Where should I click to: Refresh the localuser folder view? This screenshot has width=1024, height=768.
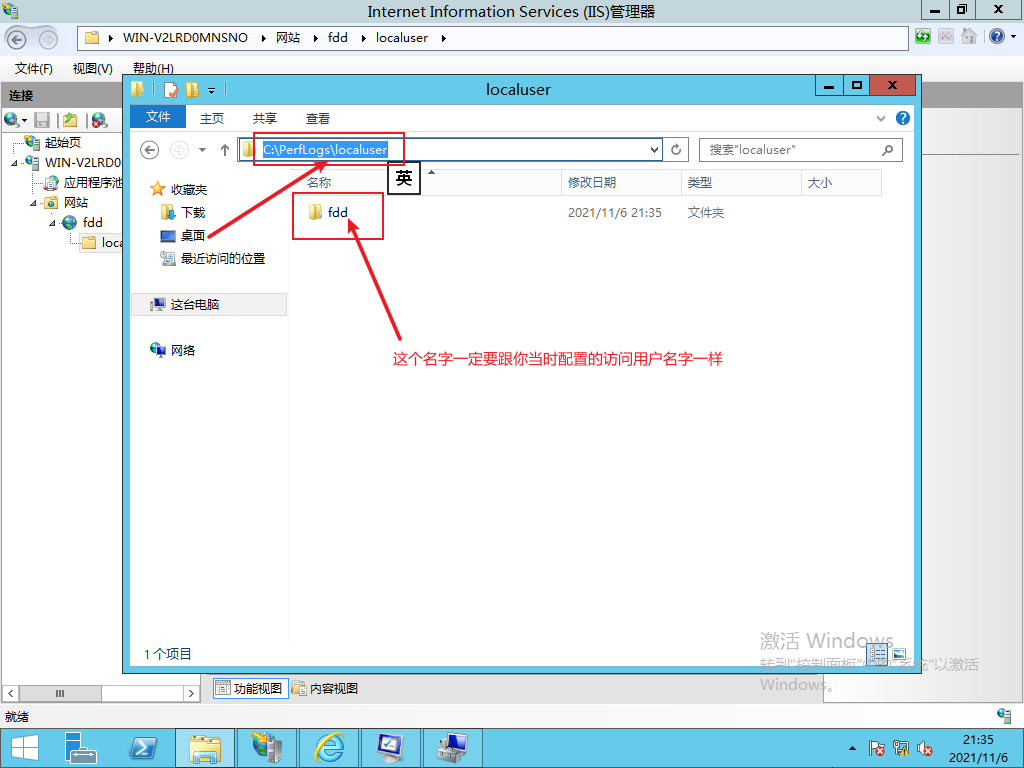tap(676, 150)
